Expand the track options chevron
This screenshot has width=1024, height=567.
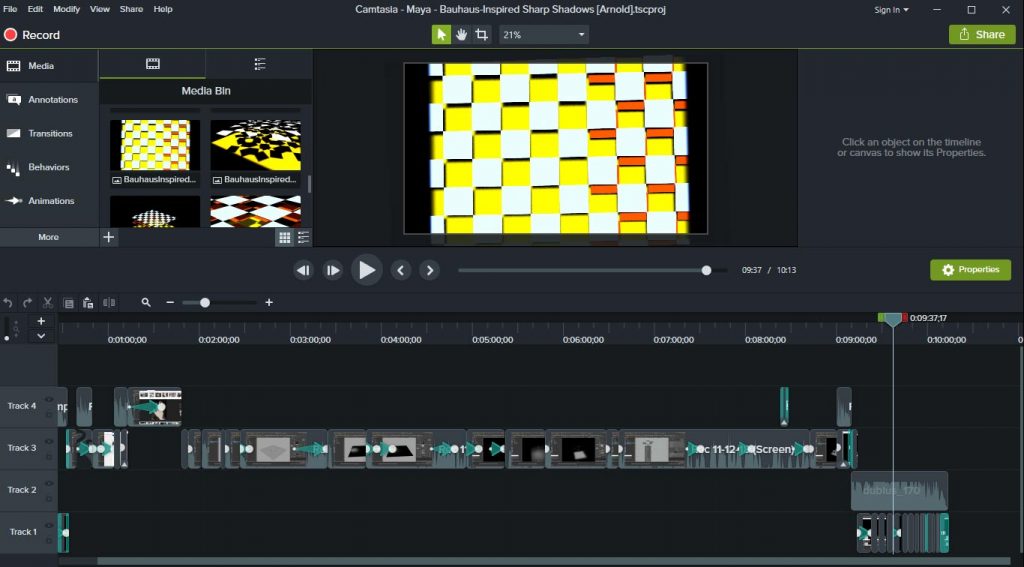click(x=41, y=336)
